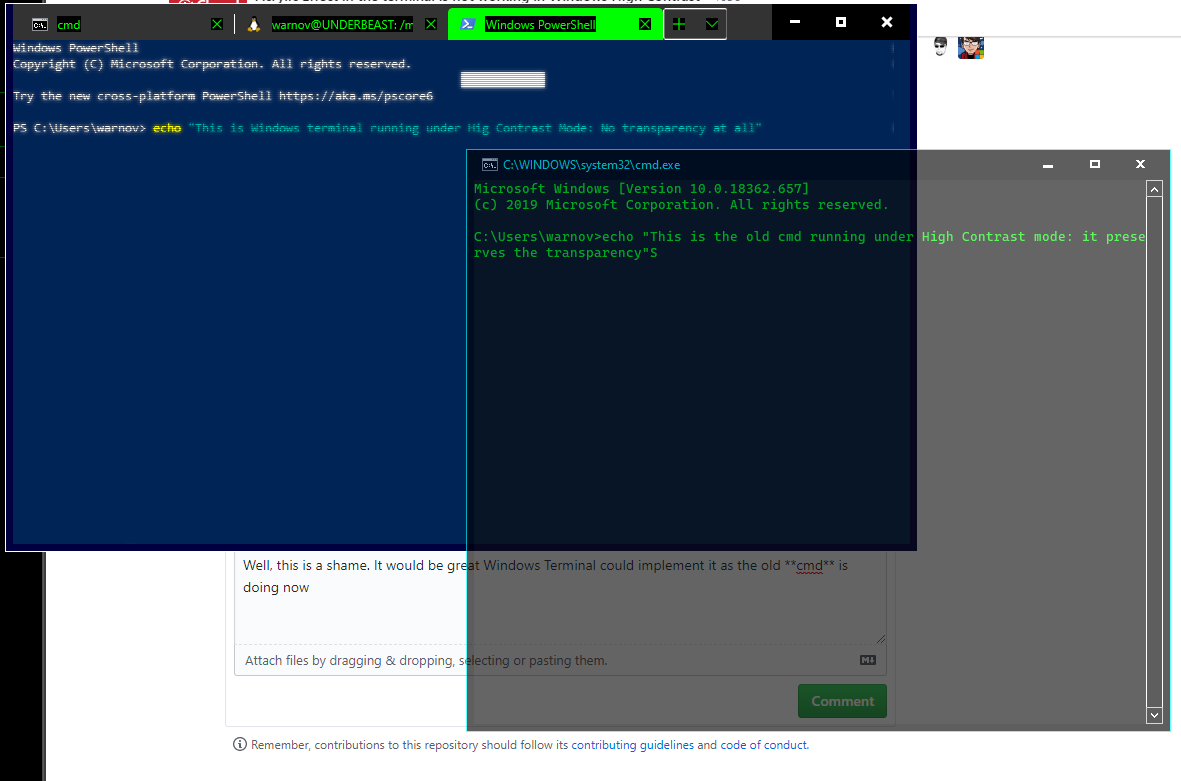The height and width of the screenshot is (781, 1181).
Task: Close the cmd.exe window
Action: 1140,164
